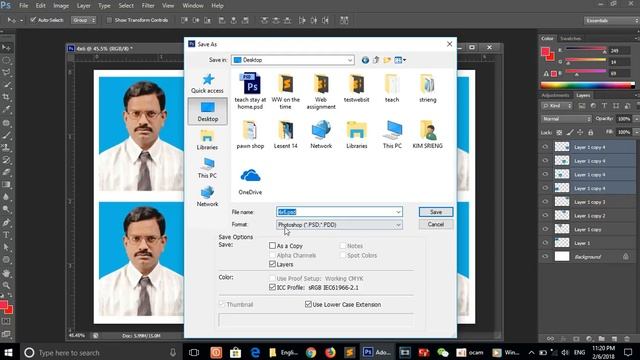This screenshot has width=640, height=360.
Task: Create a new folder in Save As dialog
Action: (x=387, y=60)
